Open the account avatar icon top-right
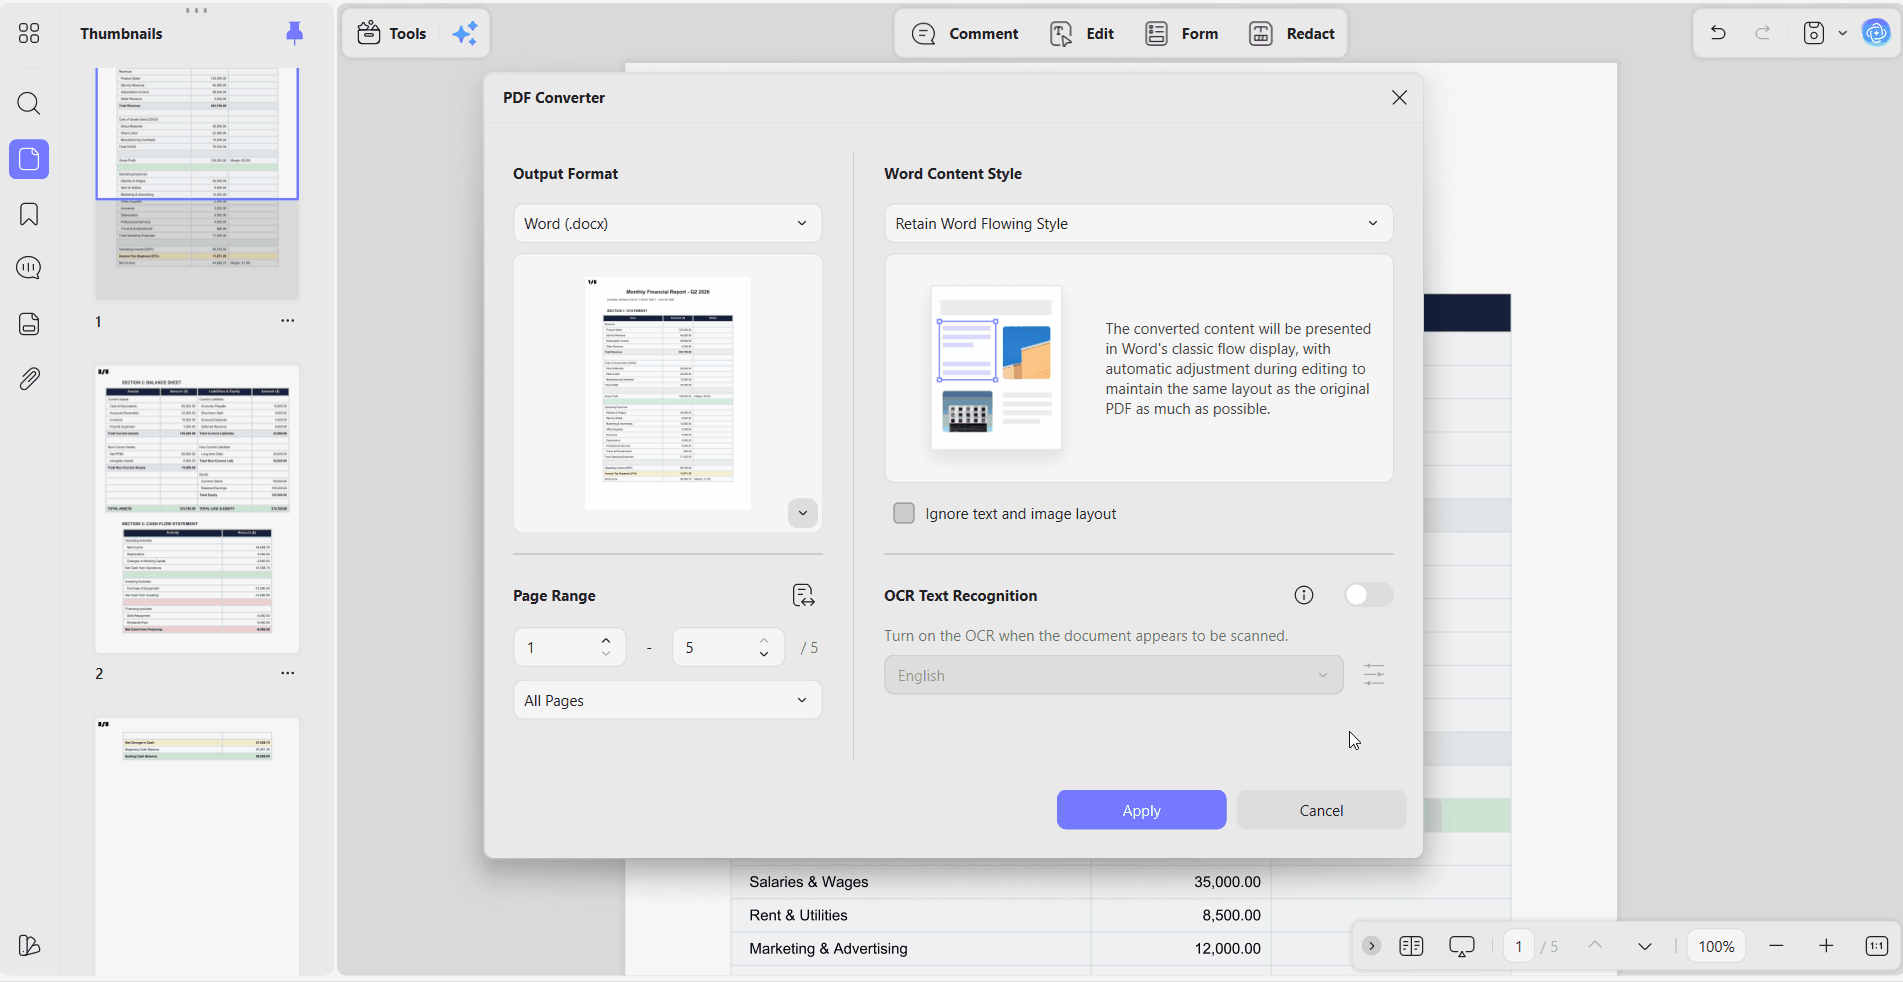This screenshot has height=982, width=1903. coord(1876,33)
